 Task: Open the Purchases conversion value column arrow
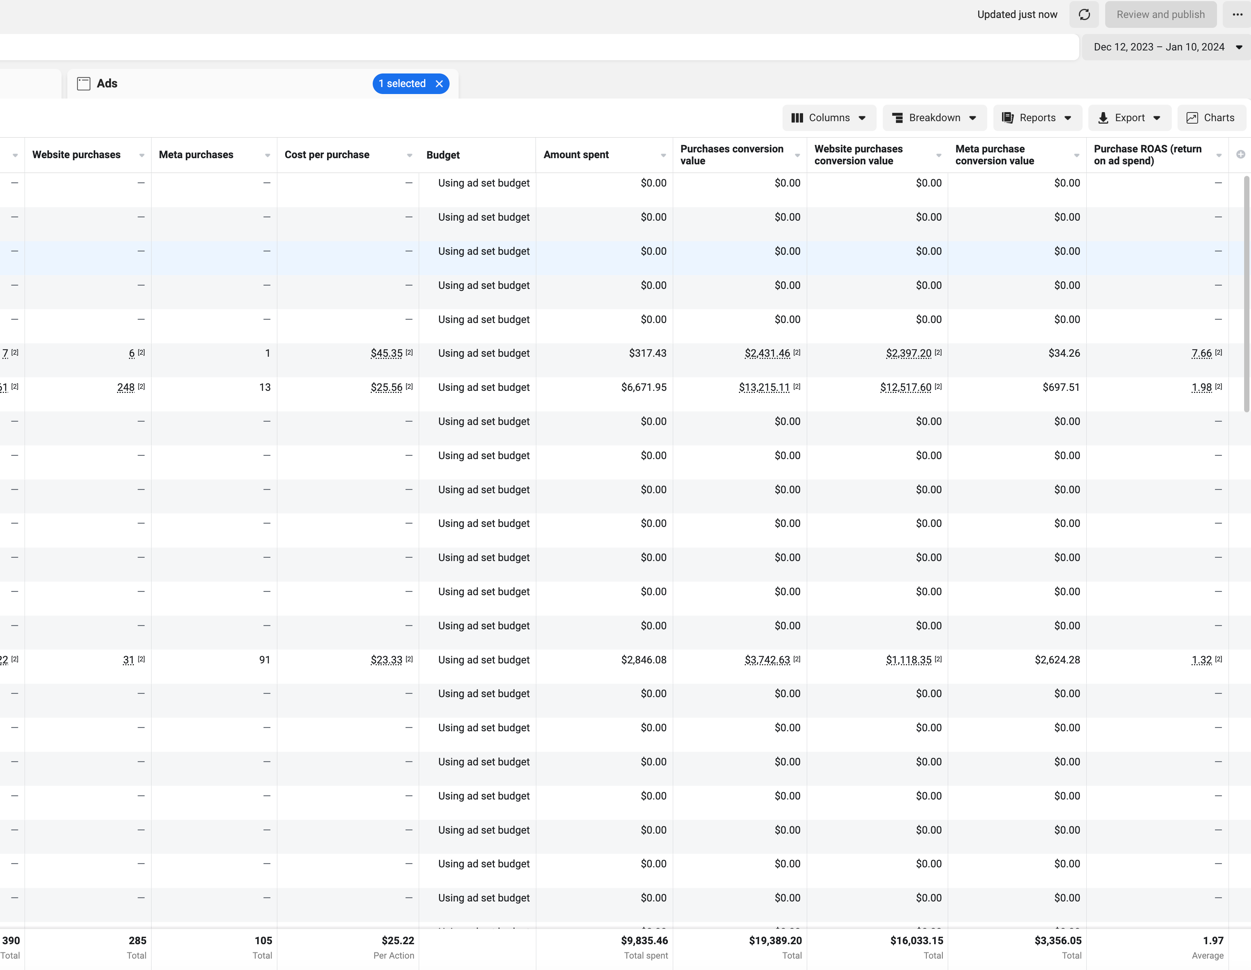click(797, 156)
